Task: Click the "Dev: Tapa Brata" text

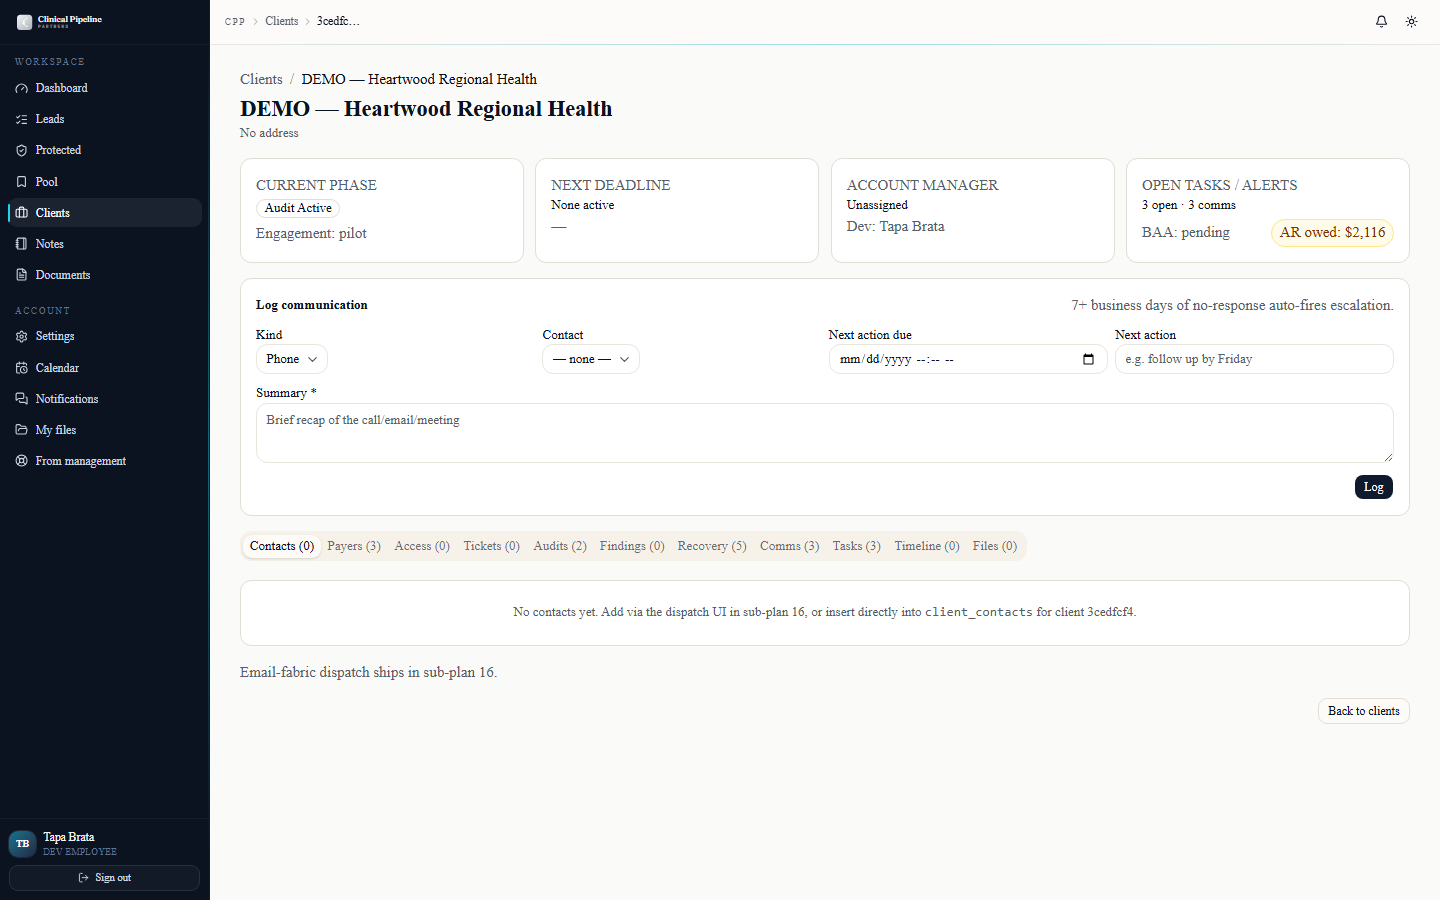Action: (895, 226)
